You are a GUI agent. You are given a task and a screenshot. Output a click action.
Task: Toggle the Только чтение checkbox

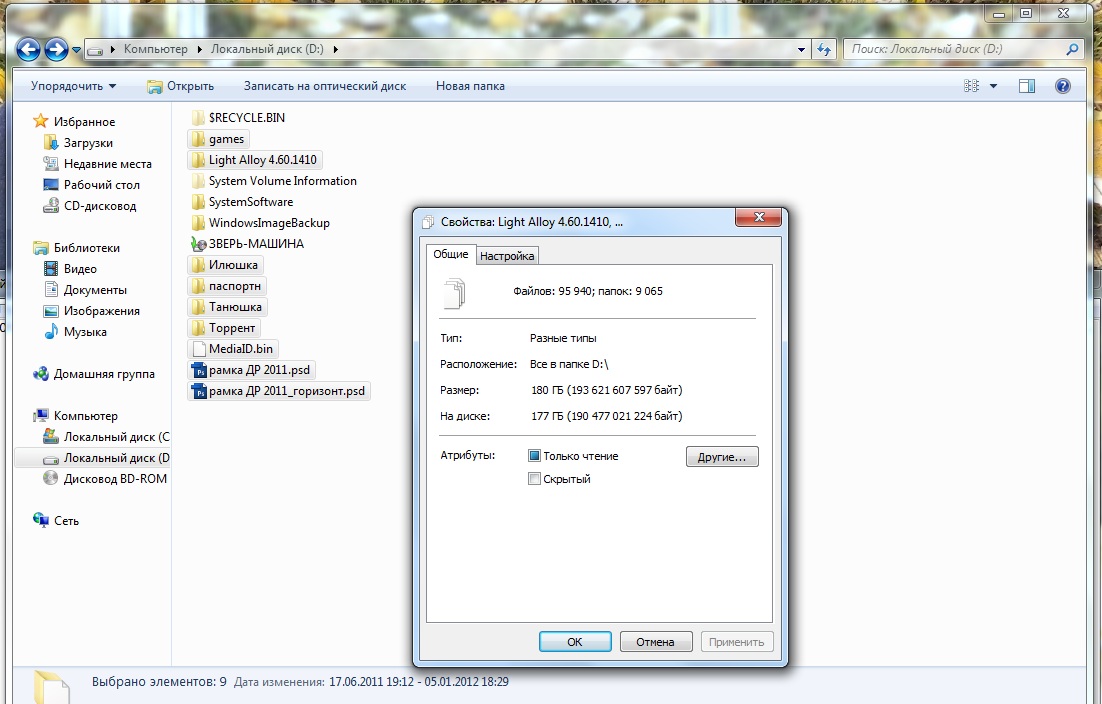534,456
